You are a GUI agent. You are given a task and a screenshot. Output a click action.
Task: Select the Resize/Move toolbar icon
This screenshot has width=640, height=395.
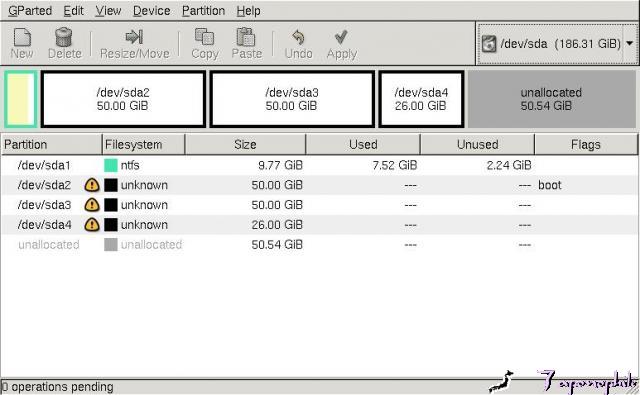tap(134, 37)
